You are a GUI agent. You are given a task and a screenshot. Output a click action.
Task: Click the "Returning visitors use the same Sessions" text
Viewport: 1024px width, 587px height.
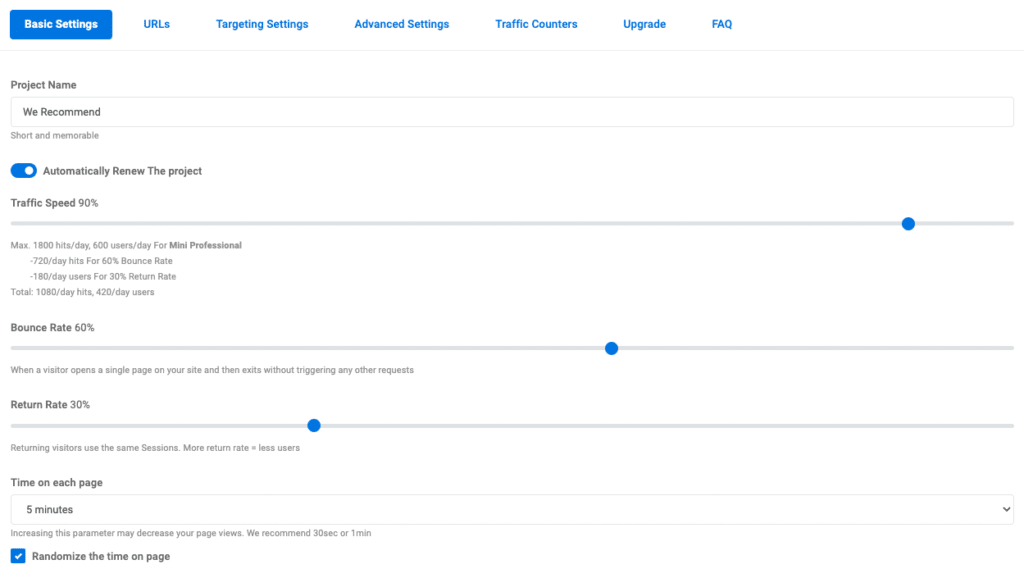[x=155, y=448]
